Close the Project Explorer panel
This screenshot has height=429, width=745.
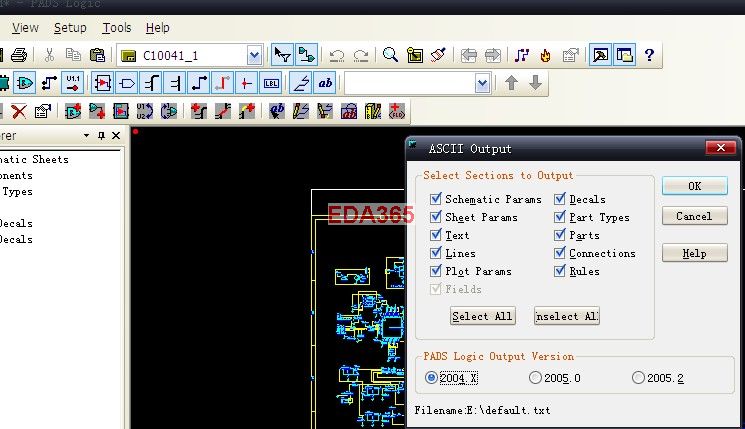pos(116,135)
